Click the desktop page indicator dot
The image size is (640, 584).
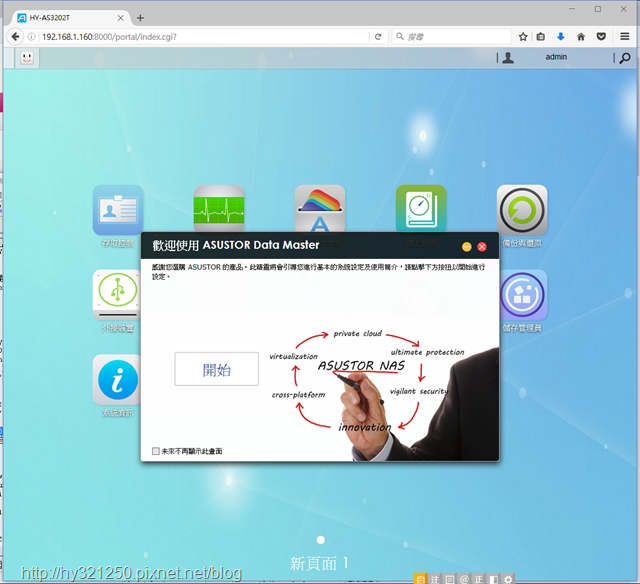coord(321,540)
